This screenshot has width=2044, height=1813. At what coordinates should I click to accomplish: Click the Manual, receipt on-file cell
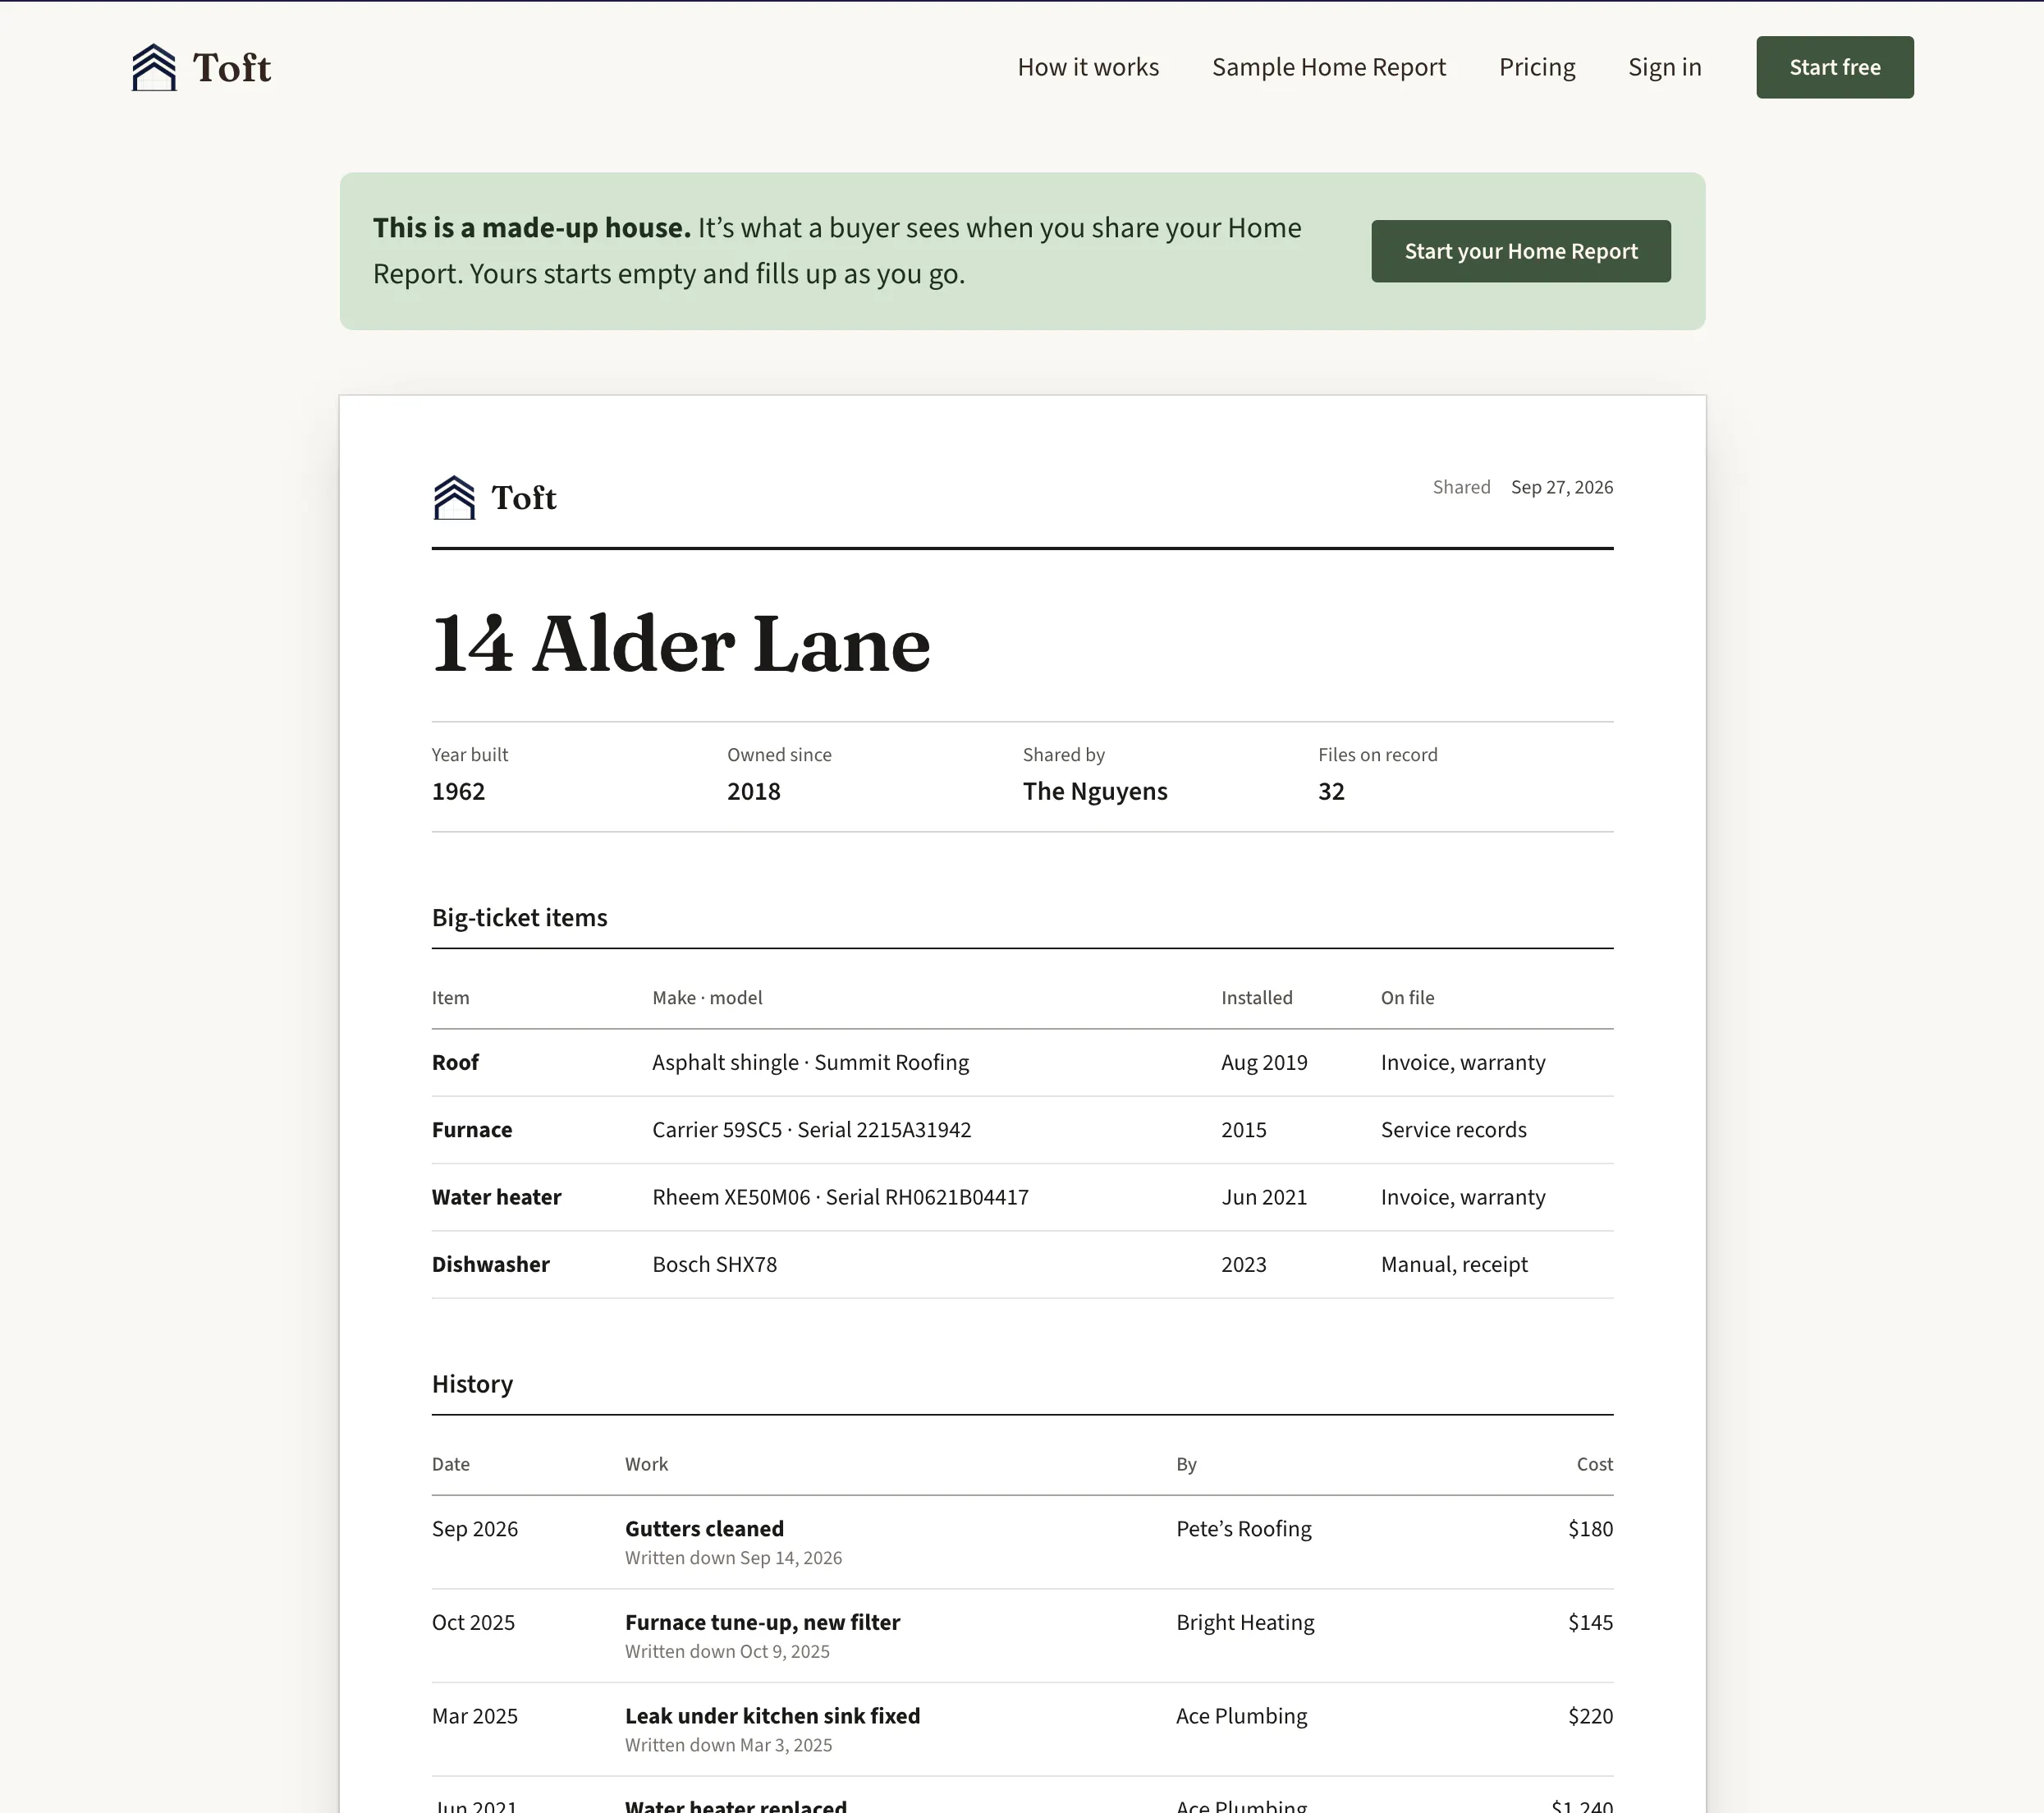pyautogui.click(x=1454, y=1264)
